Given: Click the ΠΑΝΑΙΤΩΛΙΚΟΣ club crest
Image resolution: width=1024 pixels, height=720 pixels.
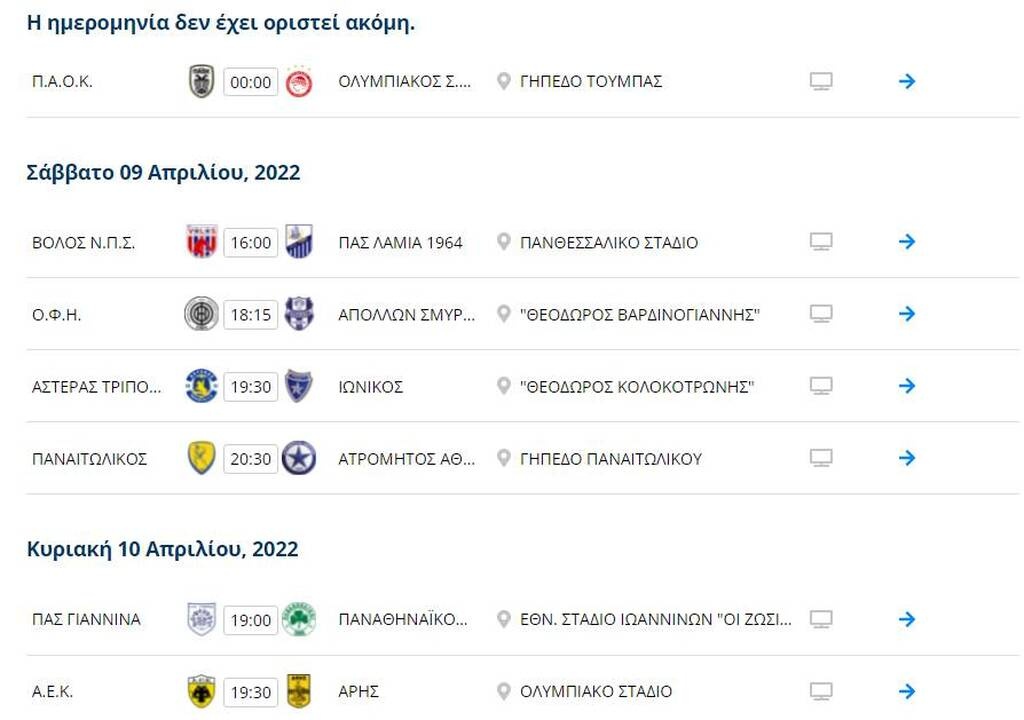Looking at the screenshot, I should coord(204,458).
